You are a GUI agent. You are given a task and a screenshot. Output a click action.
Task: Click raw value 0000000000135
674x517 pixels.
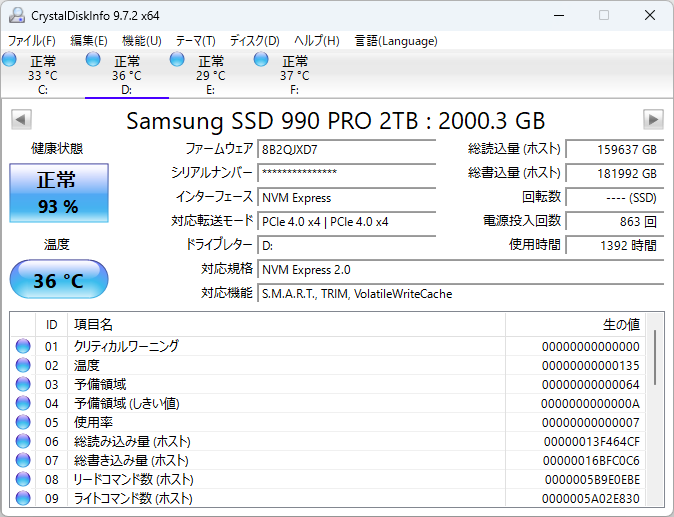point(590,365)
